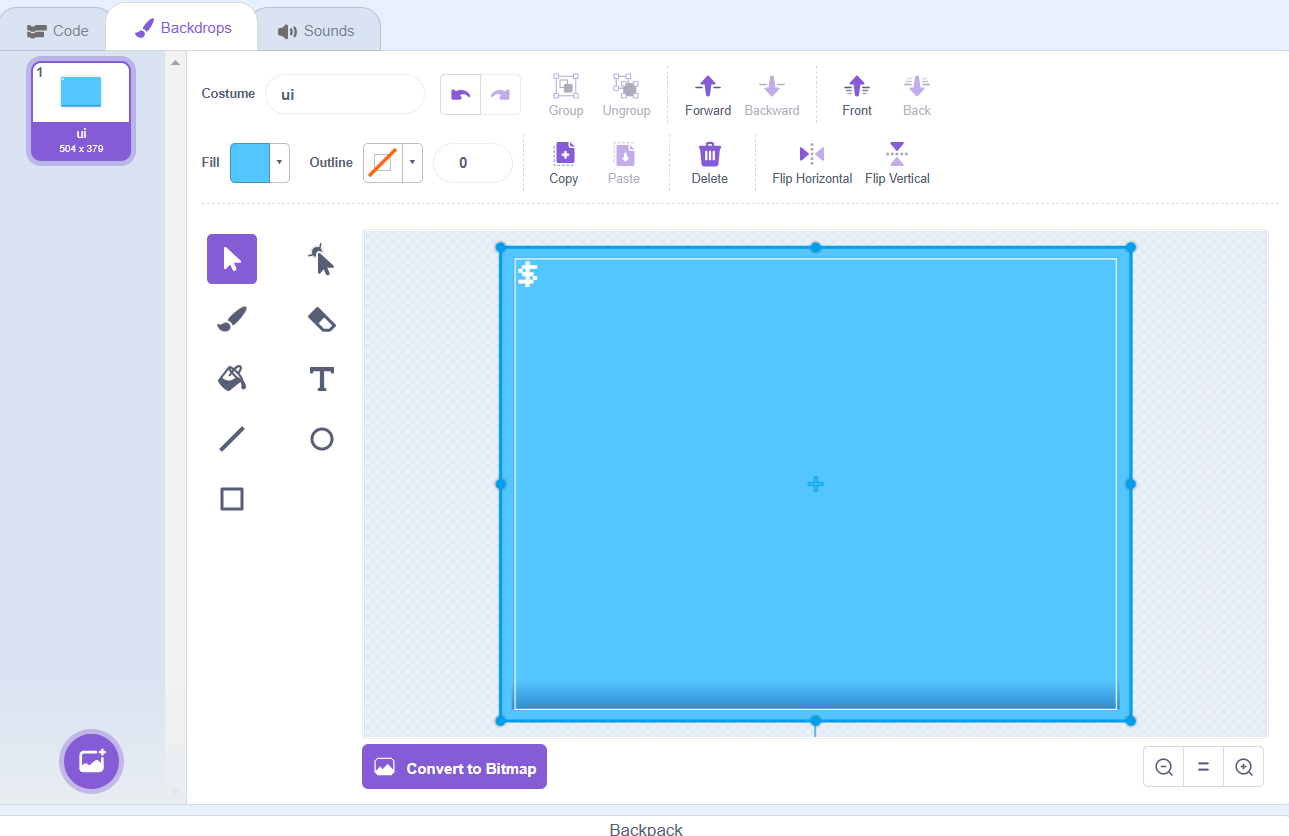Click the backdrop list scrollbar up arrow
Image resolution: width=1289 pixels, height=836 pixels.
pyautogui.click(x=176, y=63)
